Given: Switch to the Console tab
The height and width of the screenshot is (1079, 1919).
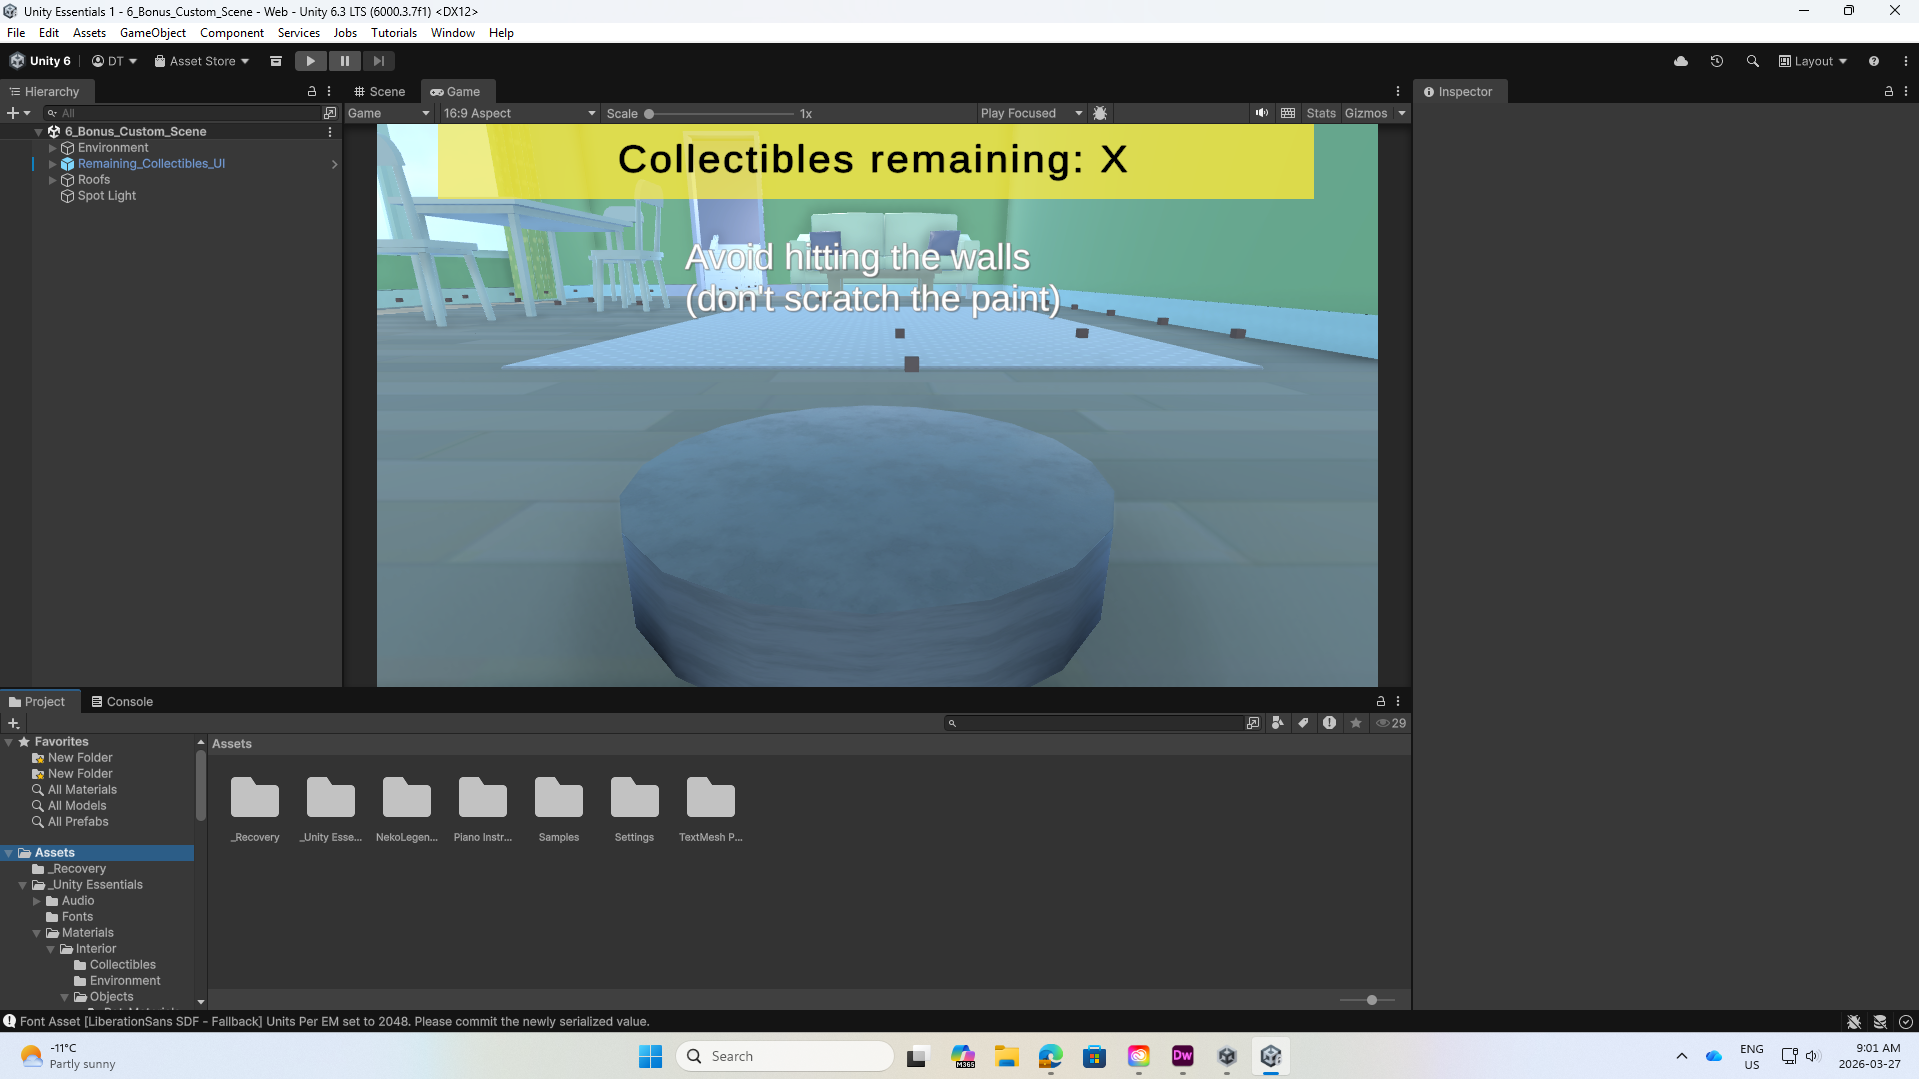Looking at the screenshot, I should 122,701.
